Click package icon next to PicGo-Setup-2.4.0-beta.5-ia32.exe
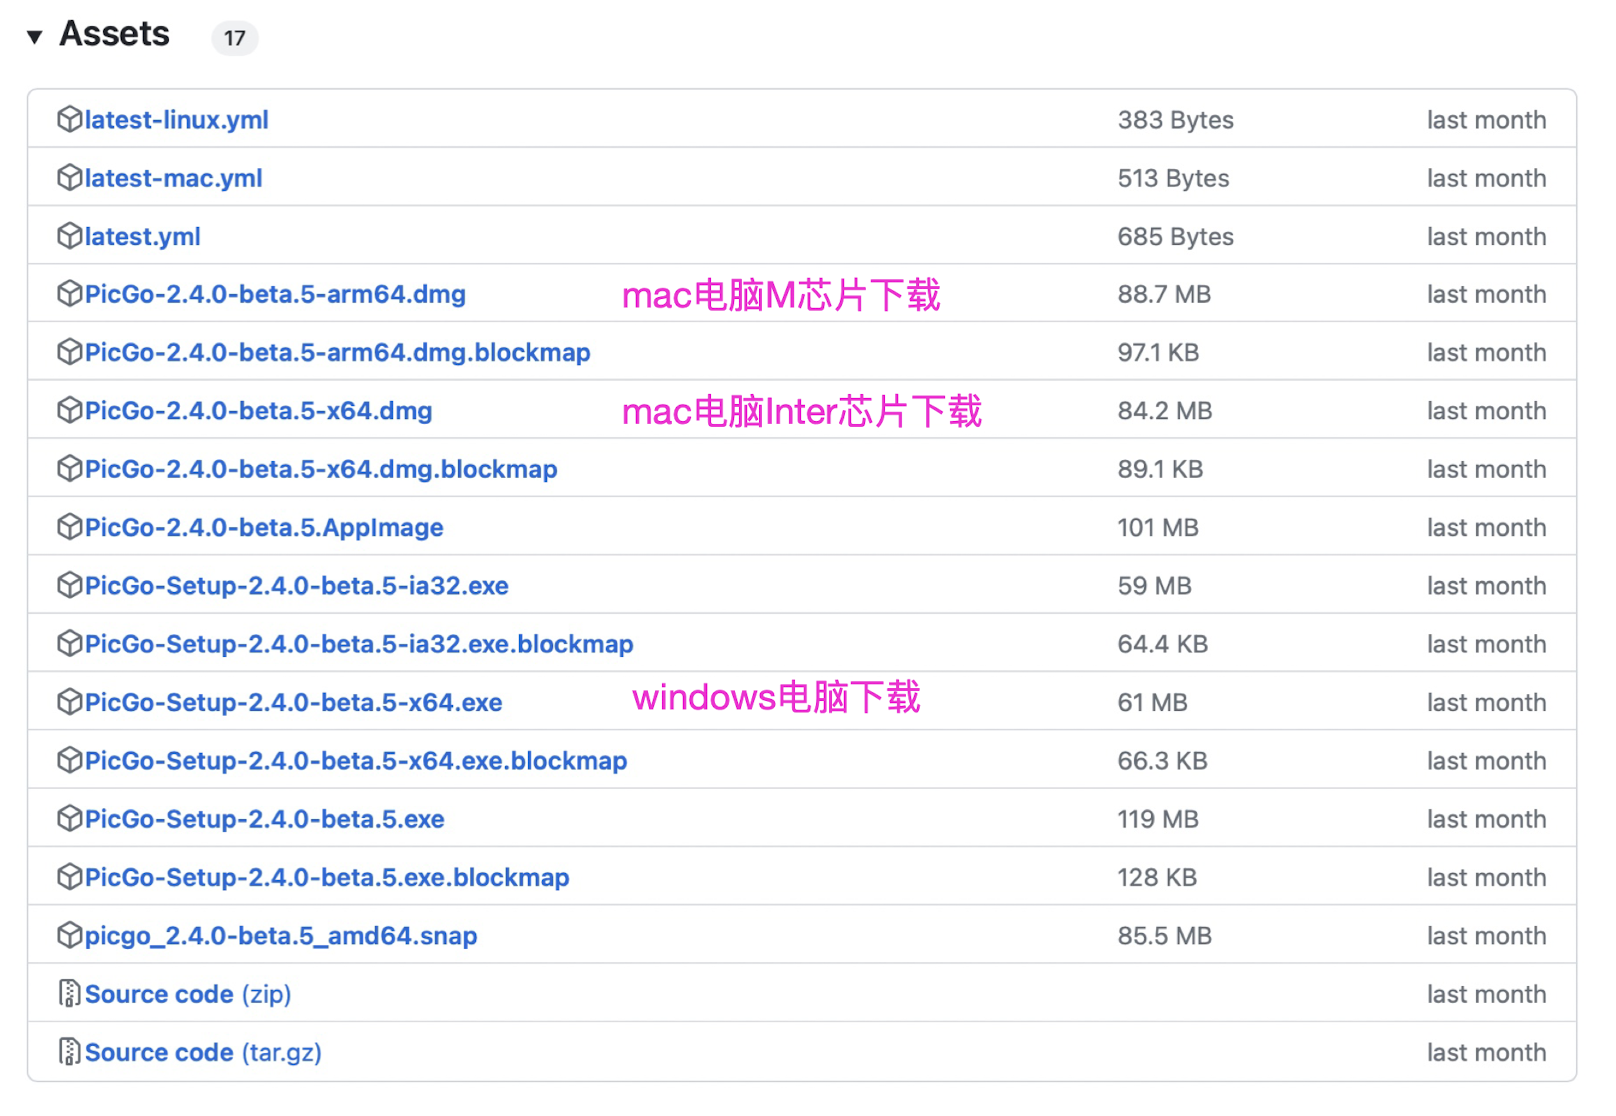This screenshot has height=1116, width=1616. (x=69, y=585)
